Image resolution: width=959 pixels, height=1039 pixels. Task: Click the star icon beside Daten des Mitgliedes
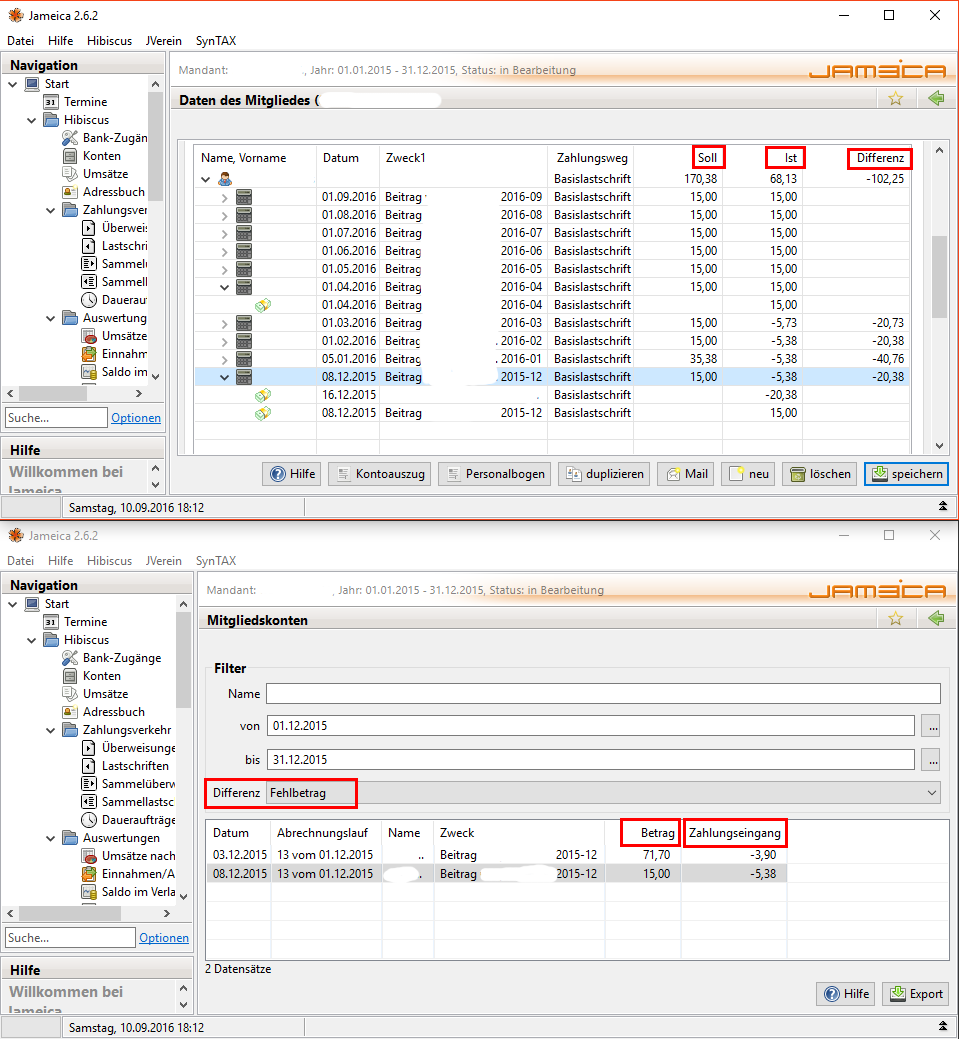(895, 99)
